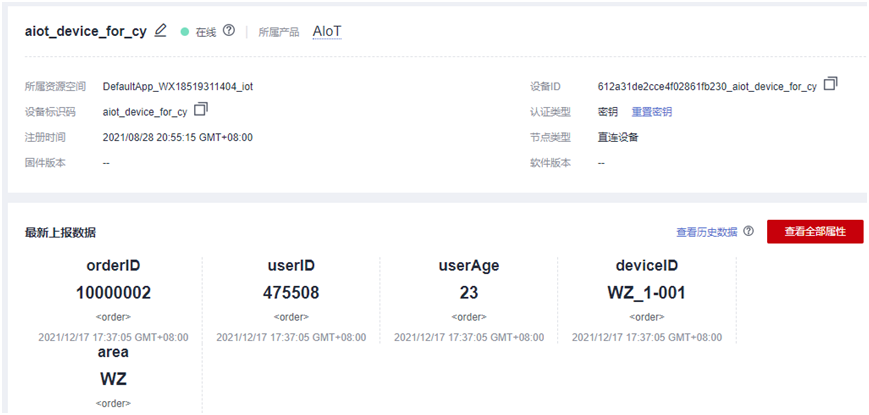Copy the device identifier aiot_device_for_cy
Image resolution: width=869 pixels, height=415 pixels.
pyautogui.click(x=200, y=110)
